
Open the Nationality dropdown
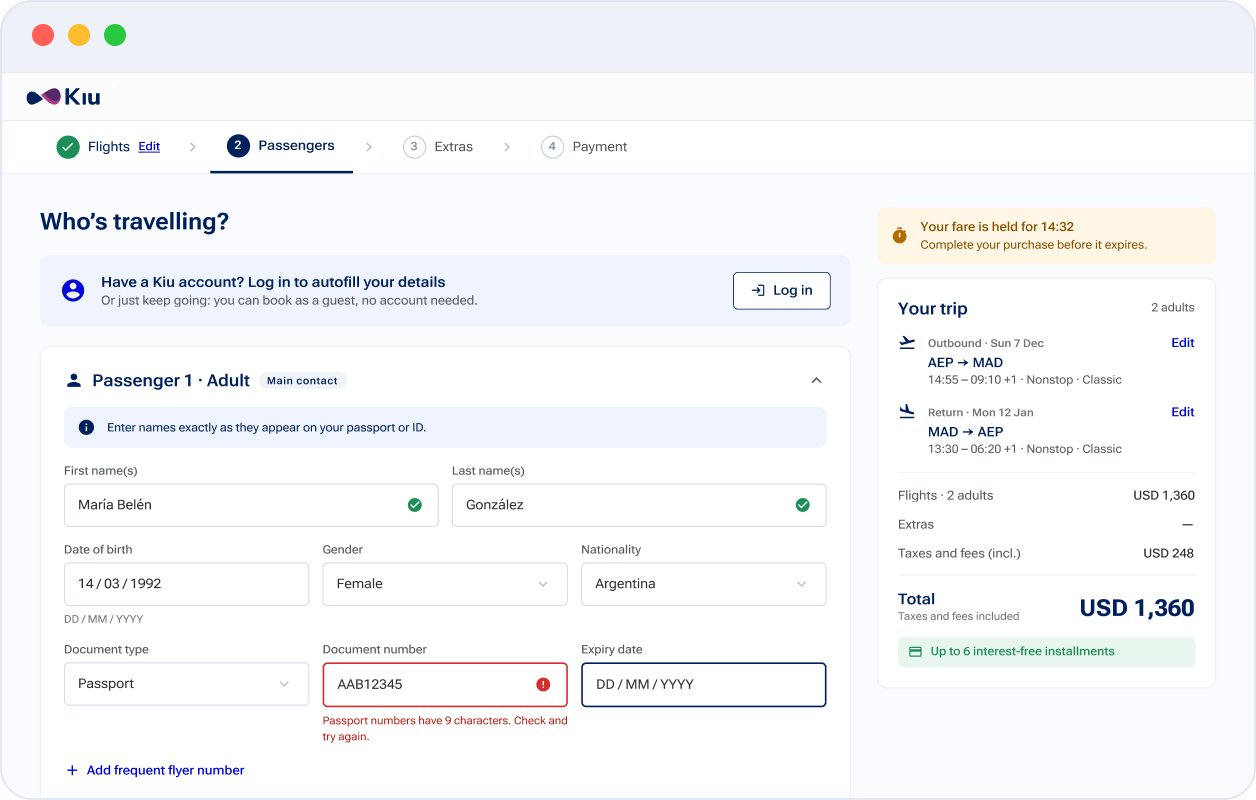tap(703, 584)
